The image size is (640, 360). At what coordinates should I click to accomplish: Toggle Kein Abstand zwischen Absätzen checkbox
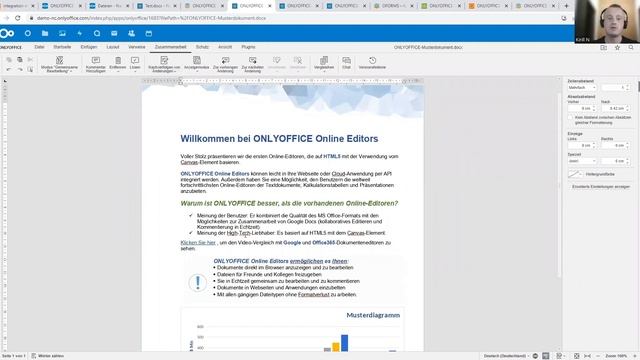coord(570,118)
